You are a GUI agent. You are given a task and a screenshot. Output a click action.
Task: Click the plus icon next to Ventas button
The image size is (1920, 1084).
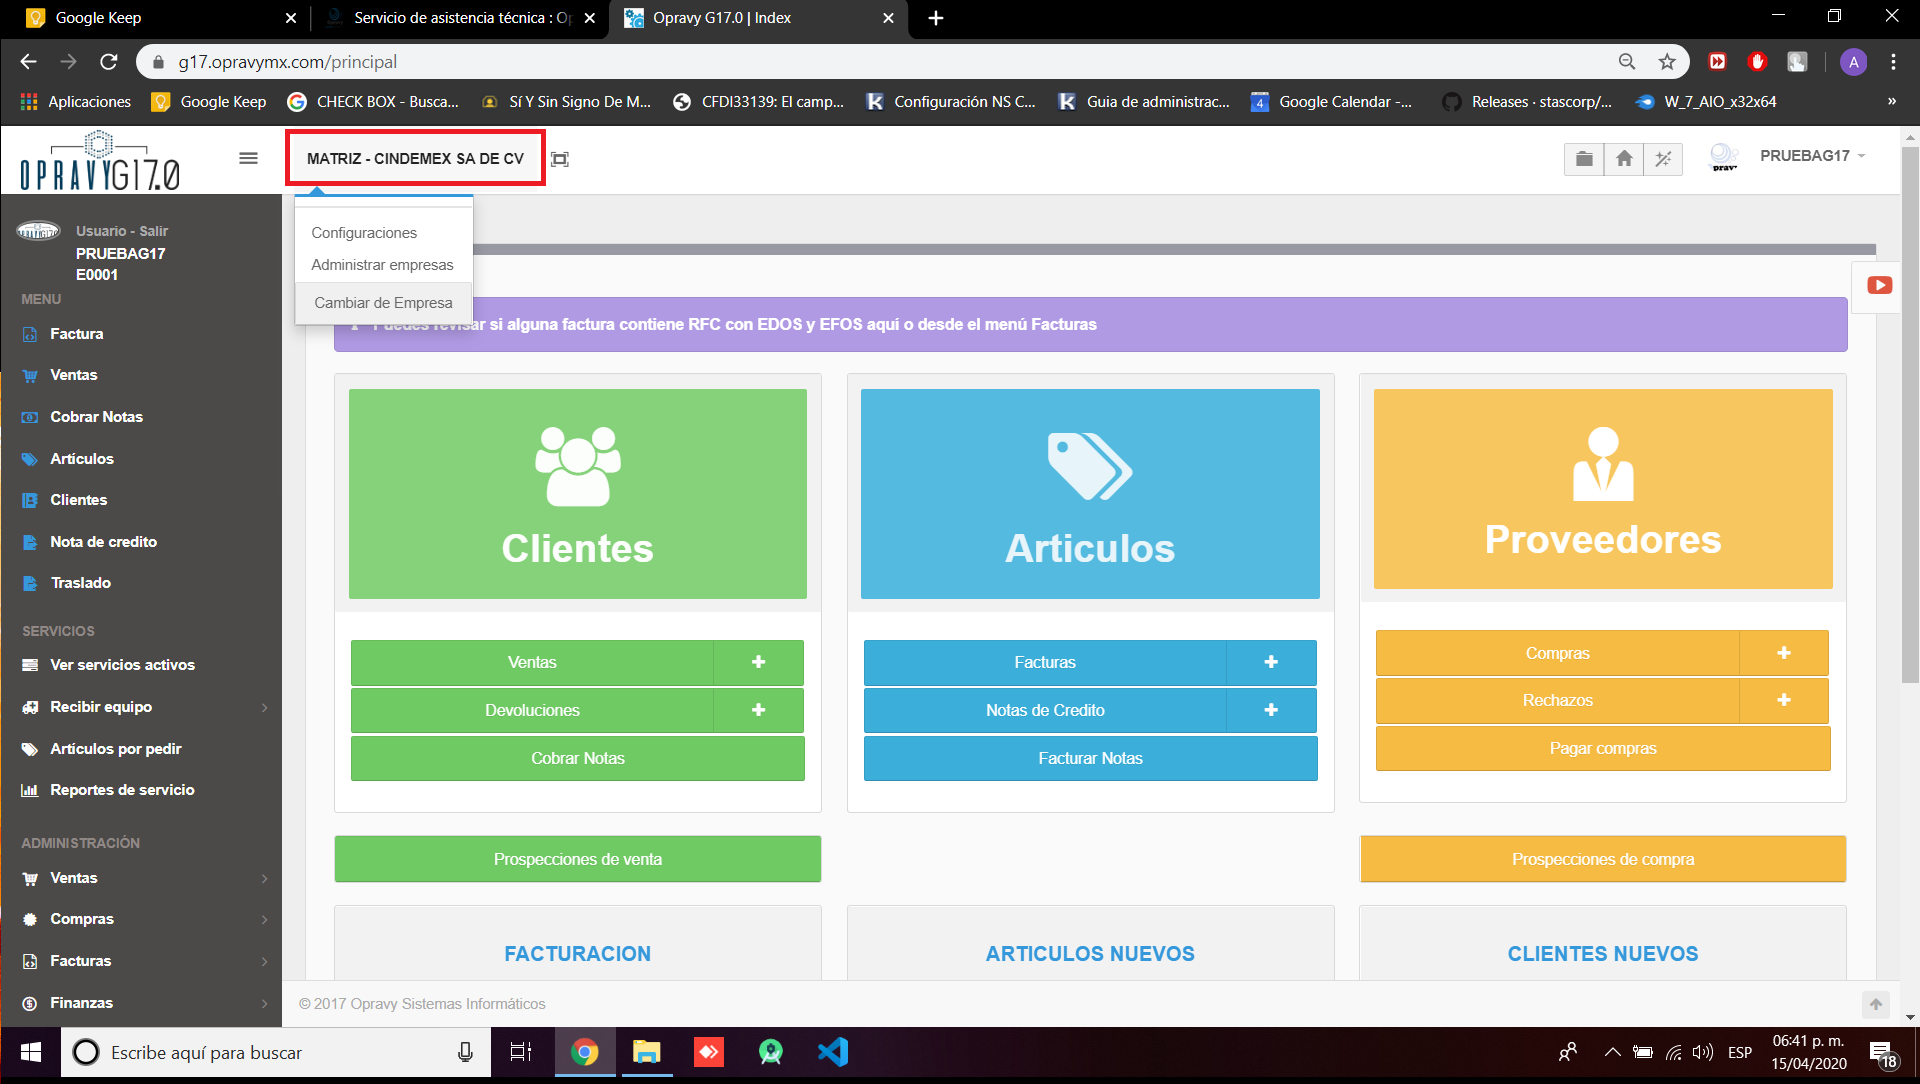(758, 662)
